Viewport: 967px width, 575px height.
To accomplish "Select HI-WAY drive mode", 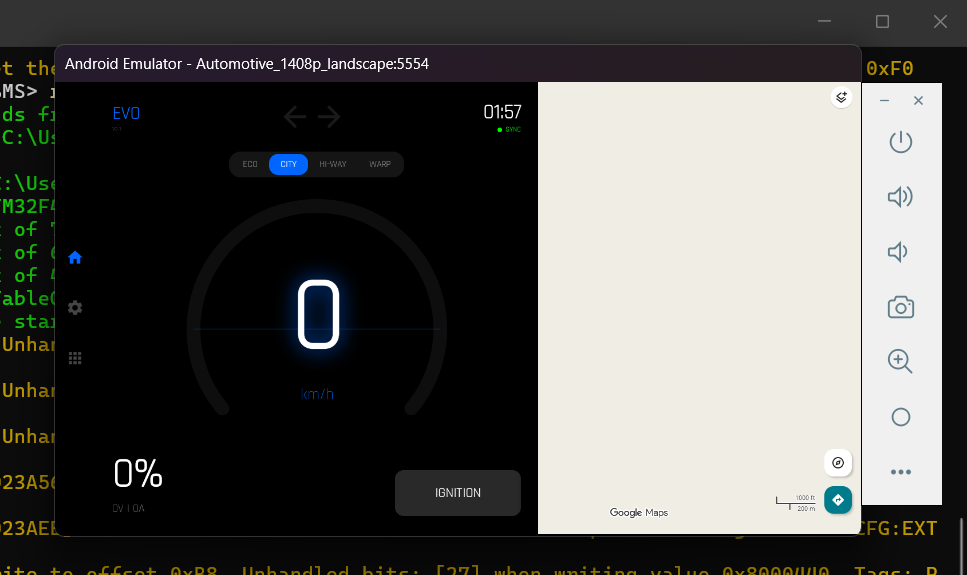I will click(333, 164).
